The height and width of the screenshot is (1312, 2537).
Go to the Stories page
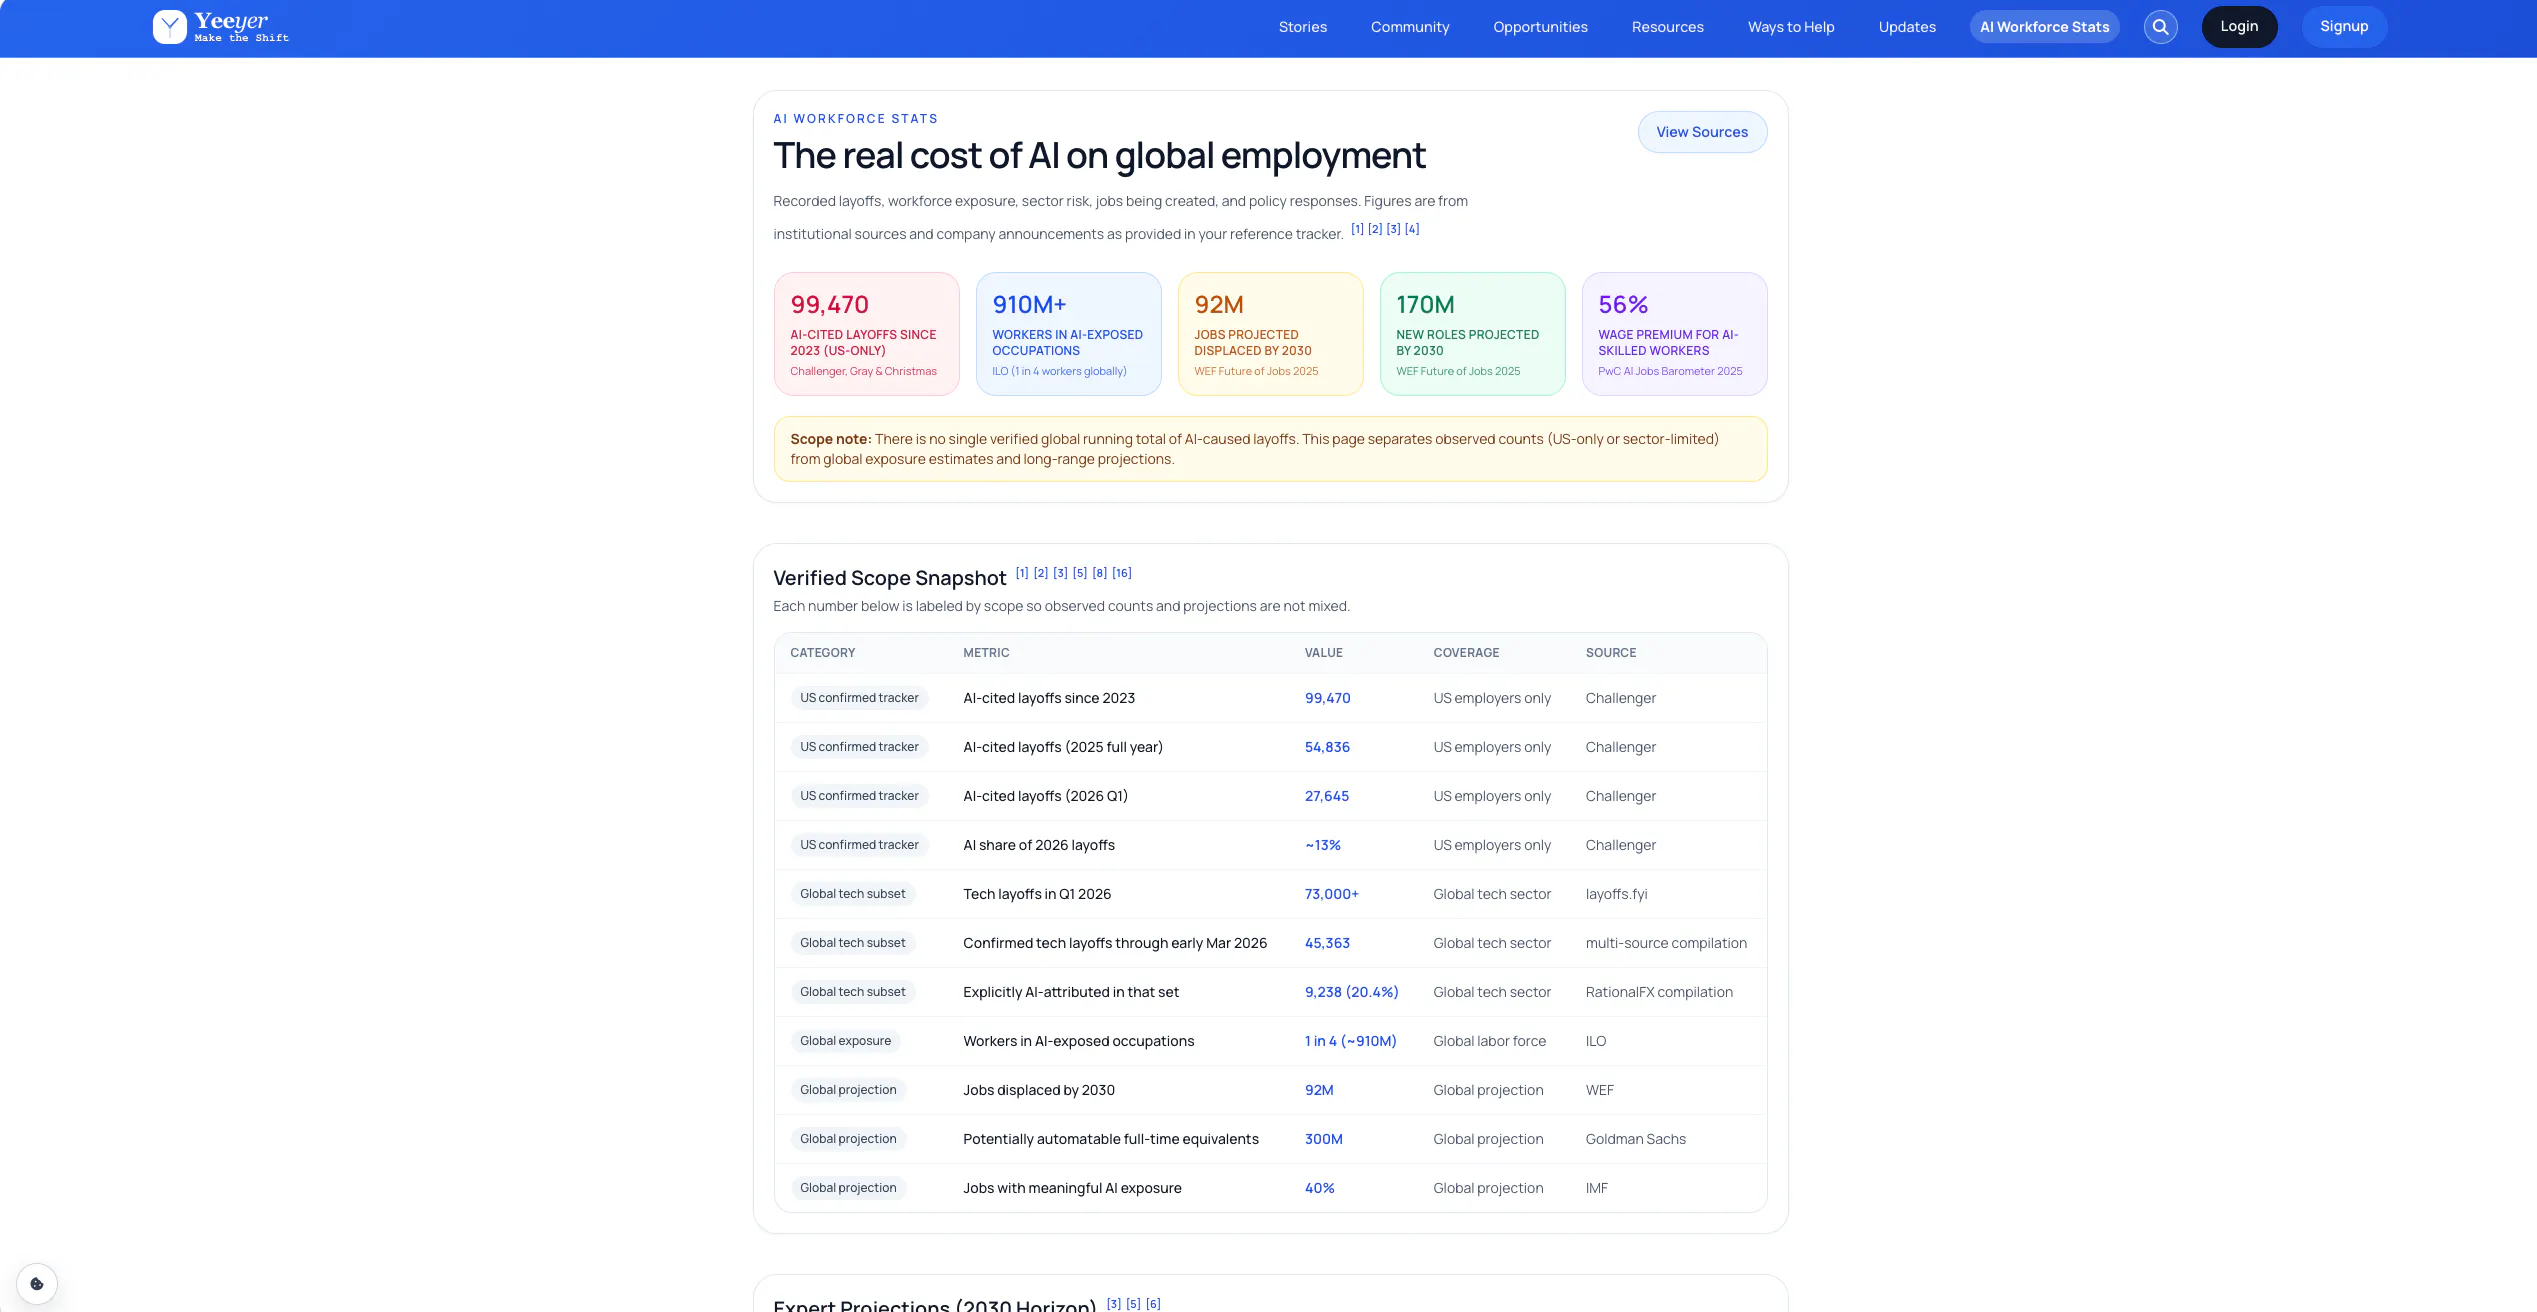(x=1303, y=27)
